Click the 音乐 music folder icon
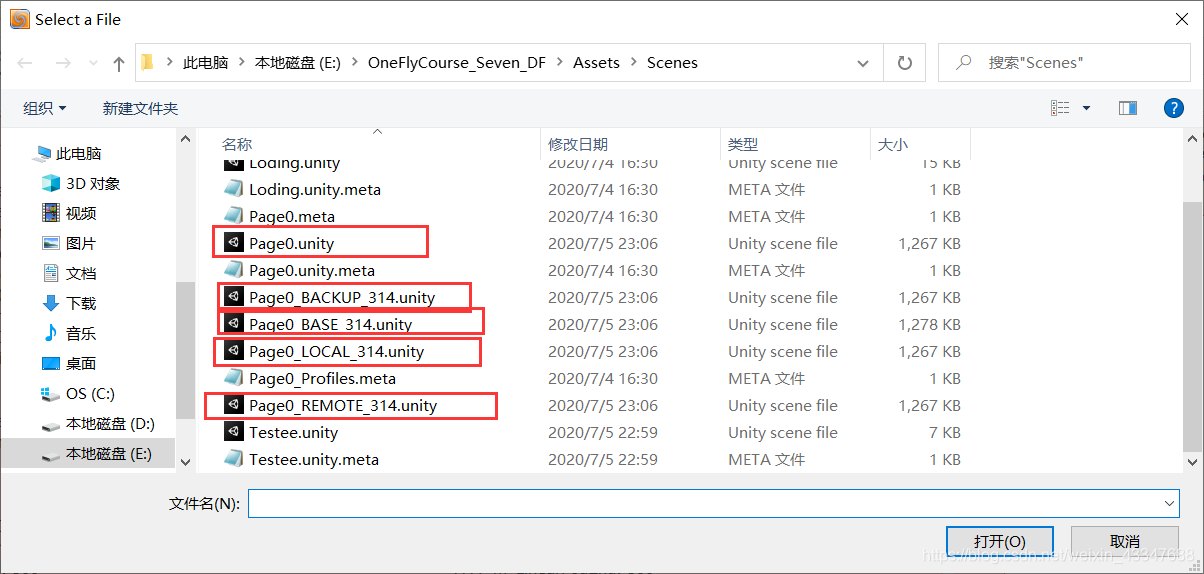 51,333
